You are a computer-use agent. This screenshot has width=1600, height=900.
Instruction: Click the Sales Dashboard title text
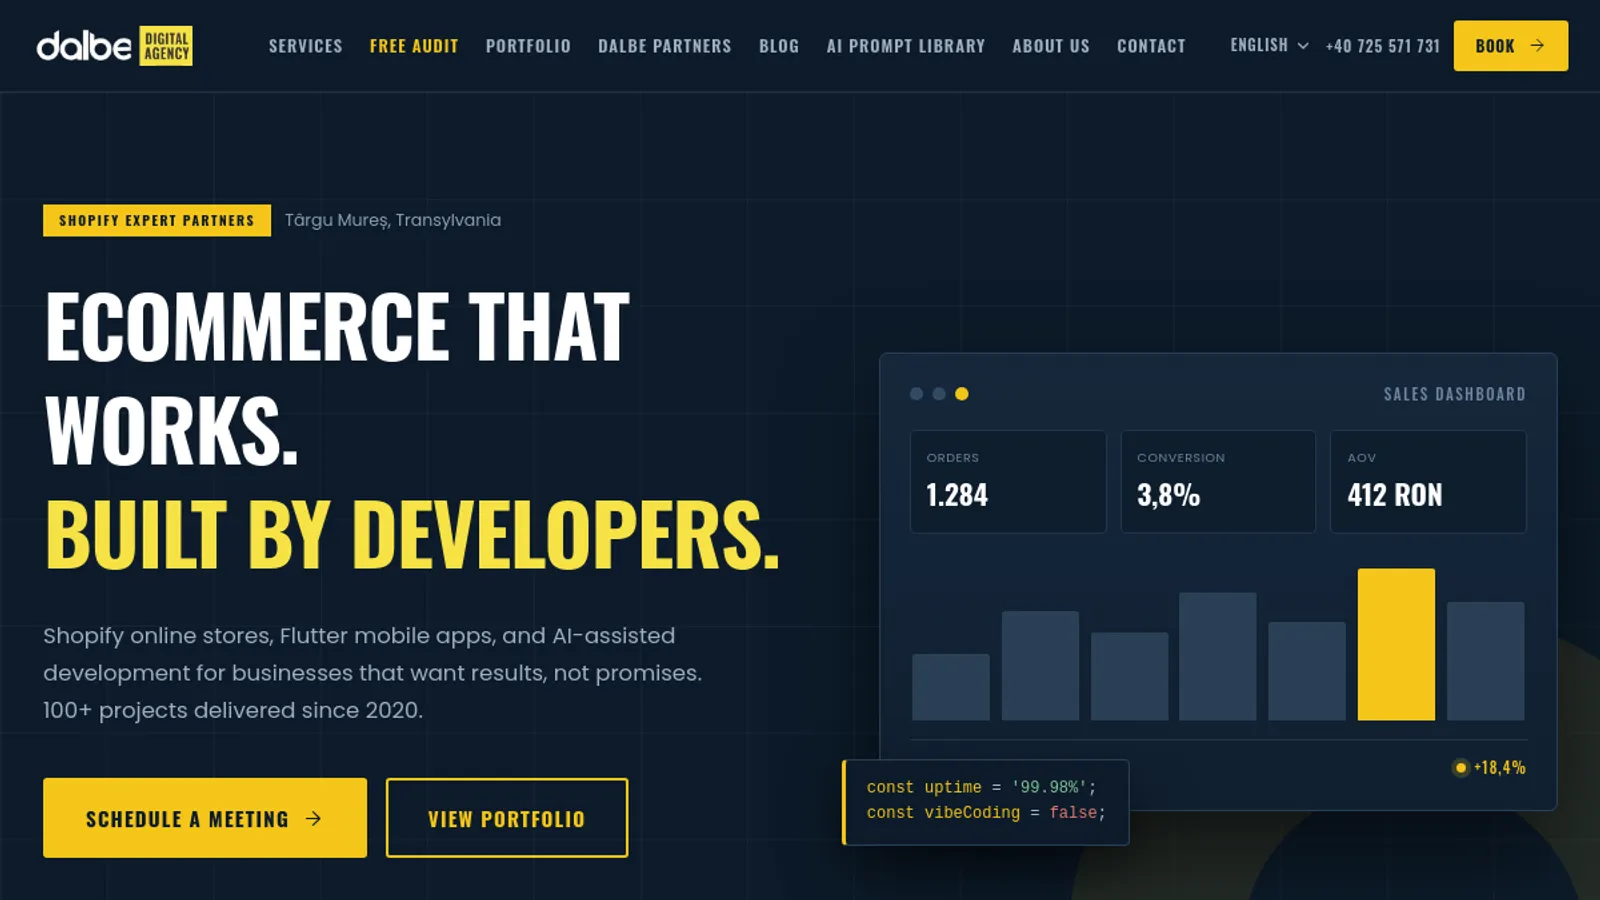[1454, 394]
